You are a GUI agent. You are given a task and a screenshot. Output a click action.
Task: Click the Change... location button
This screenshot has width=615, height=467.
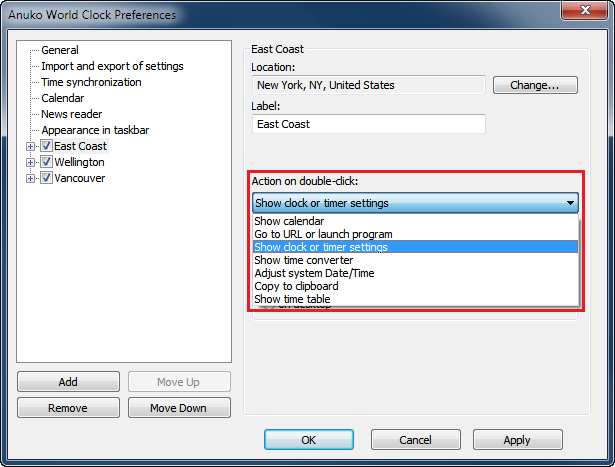(535, 85)
